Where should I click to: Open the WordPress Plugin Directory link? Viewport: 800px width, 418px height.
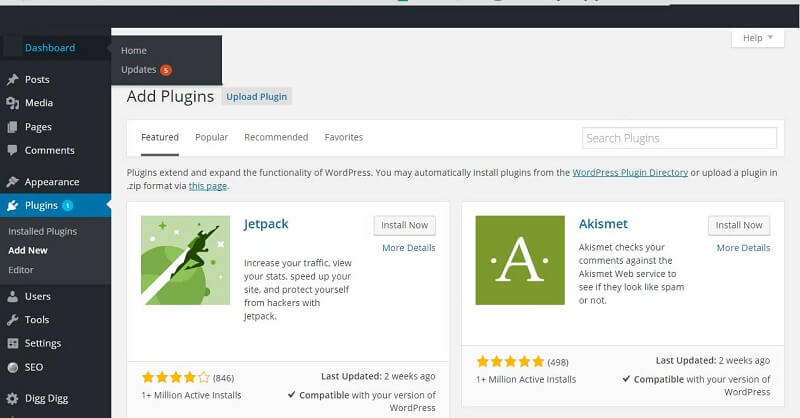(630, 173)
